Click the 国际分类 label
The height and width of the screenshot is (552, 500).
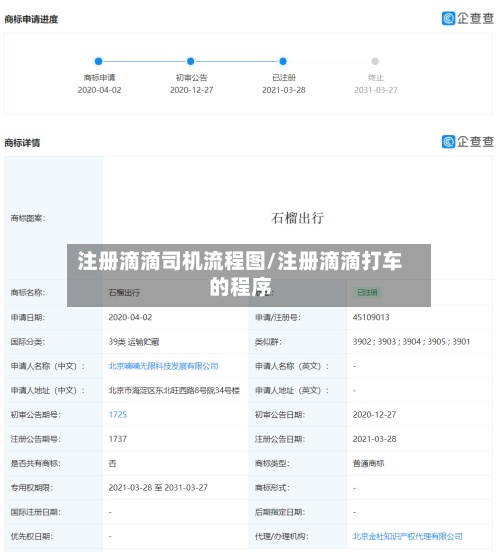pos(28,342)
